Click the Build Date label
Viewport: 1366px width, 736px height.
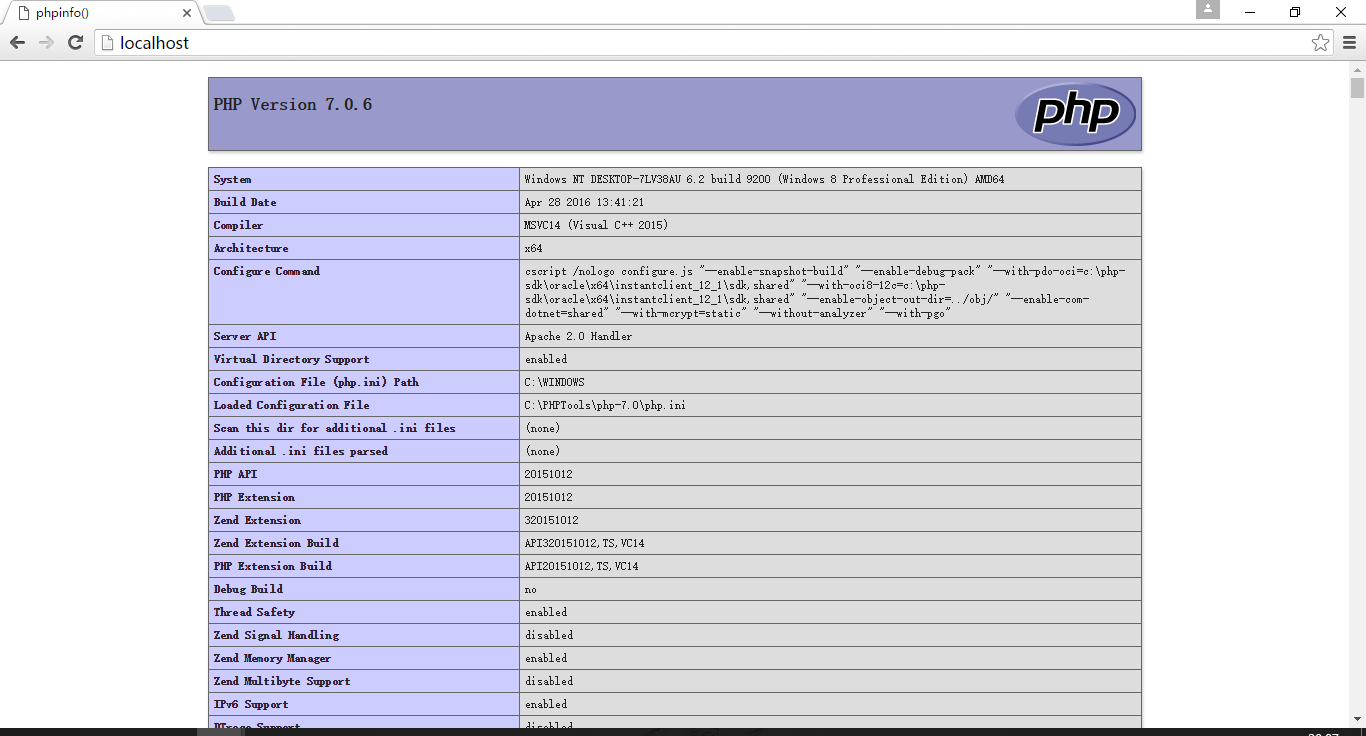click(x=245, y=202)
